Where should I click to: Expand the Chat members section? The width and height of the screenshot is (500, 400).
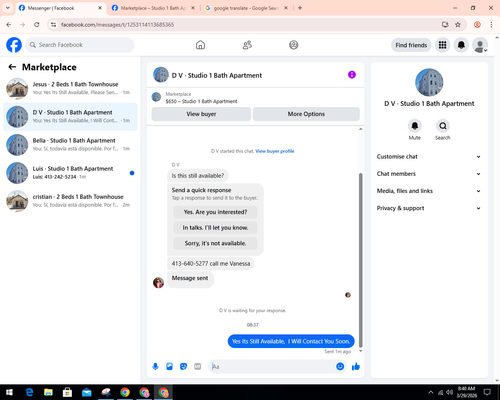(429, 174)
